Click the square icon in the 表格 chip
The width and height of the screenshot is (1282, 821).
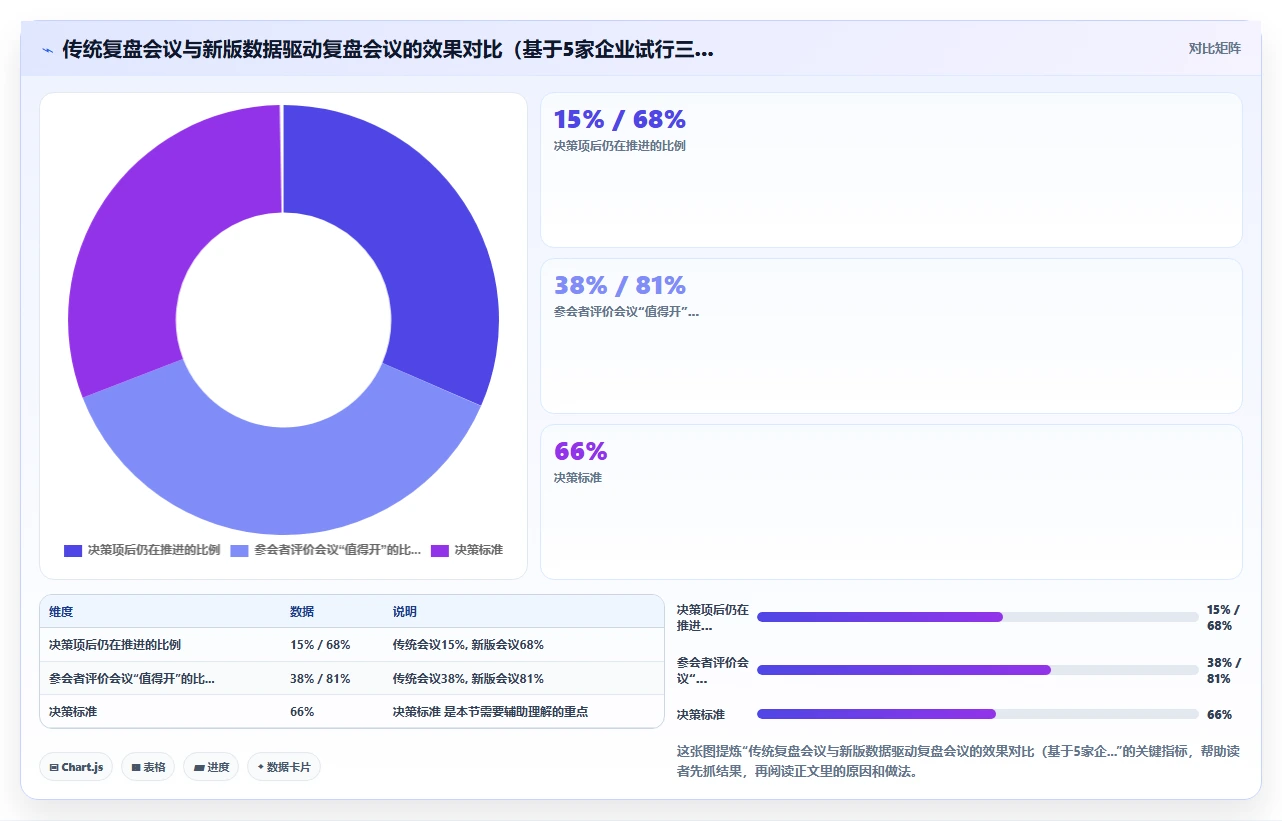click(x=135, y=768)
